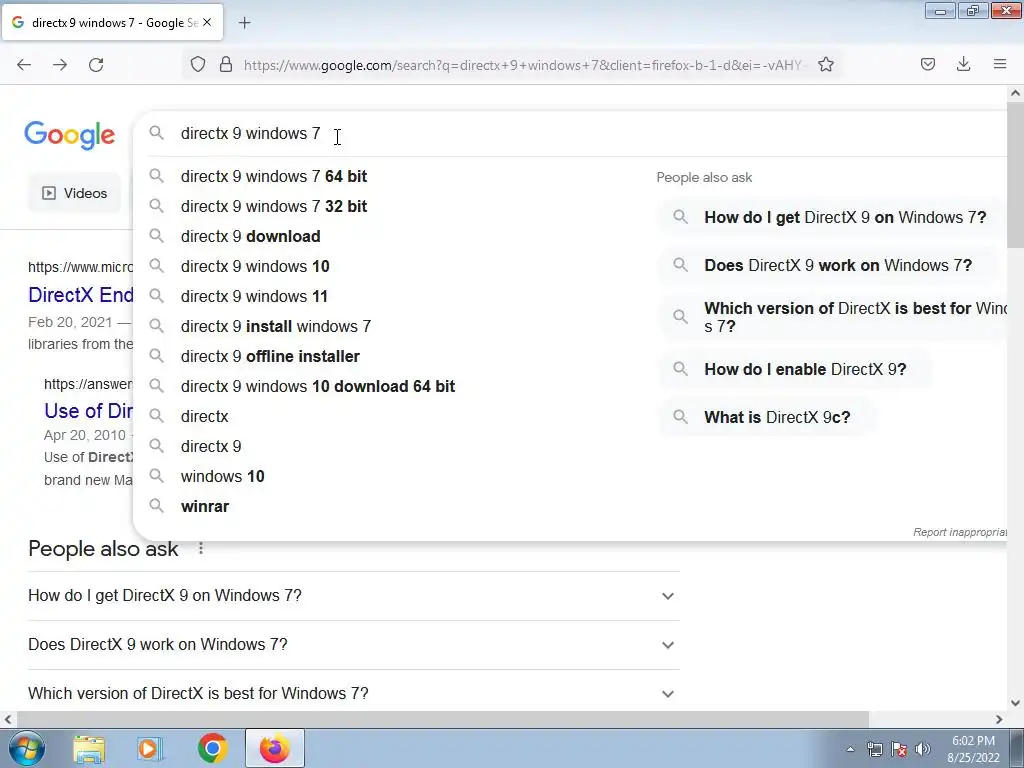
Task: Open the Firefox application menu
Action: click(x=1000, y=65)
